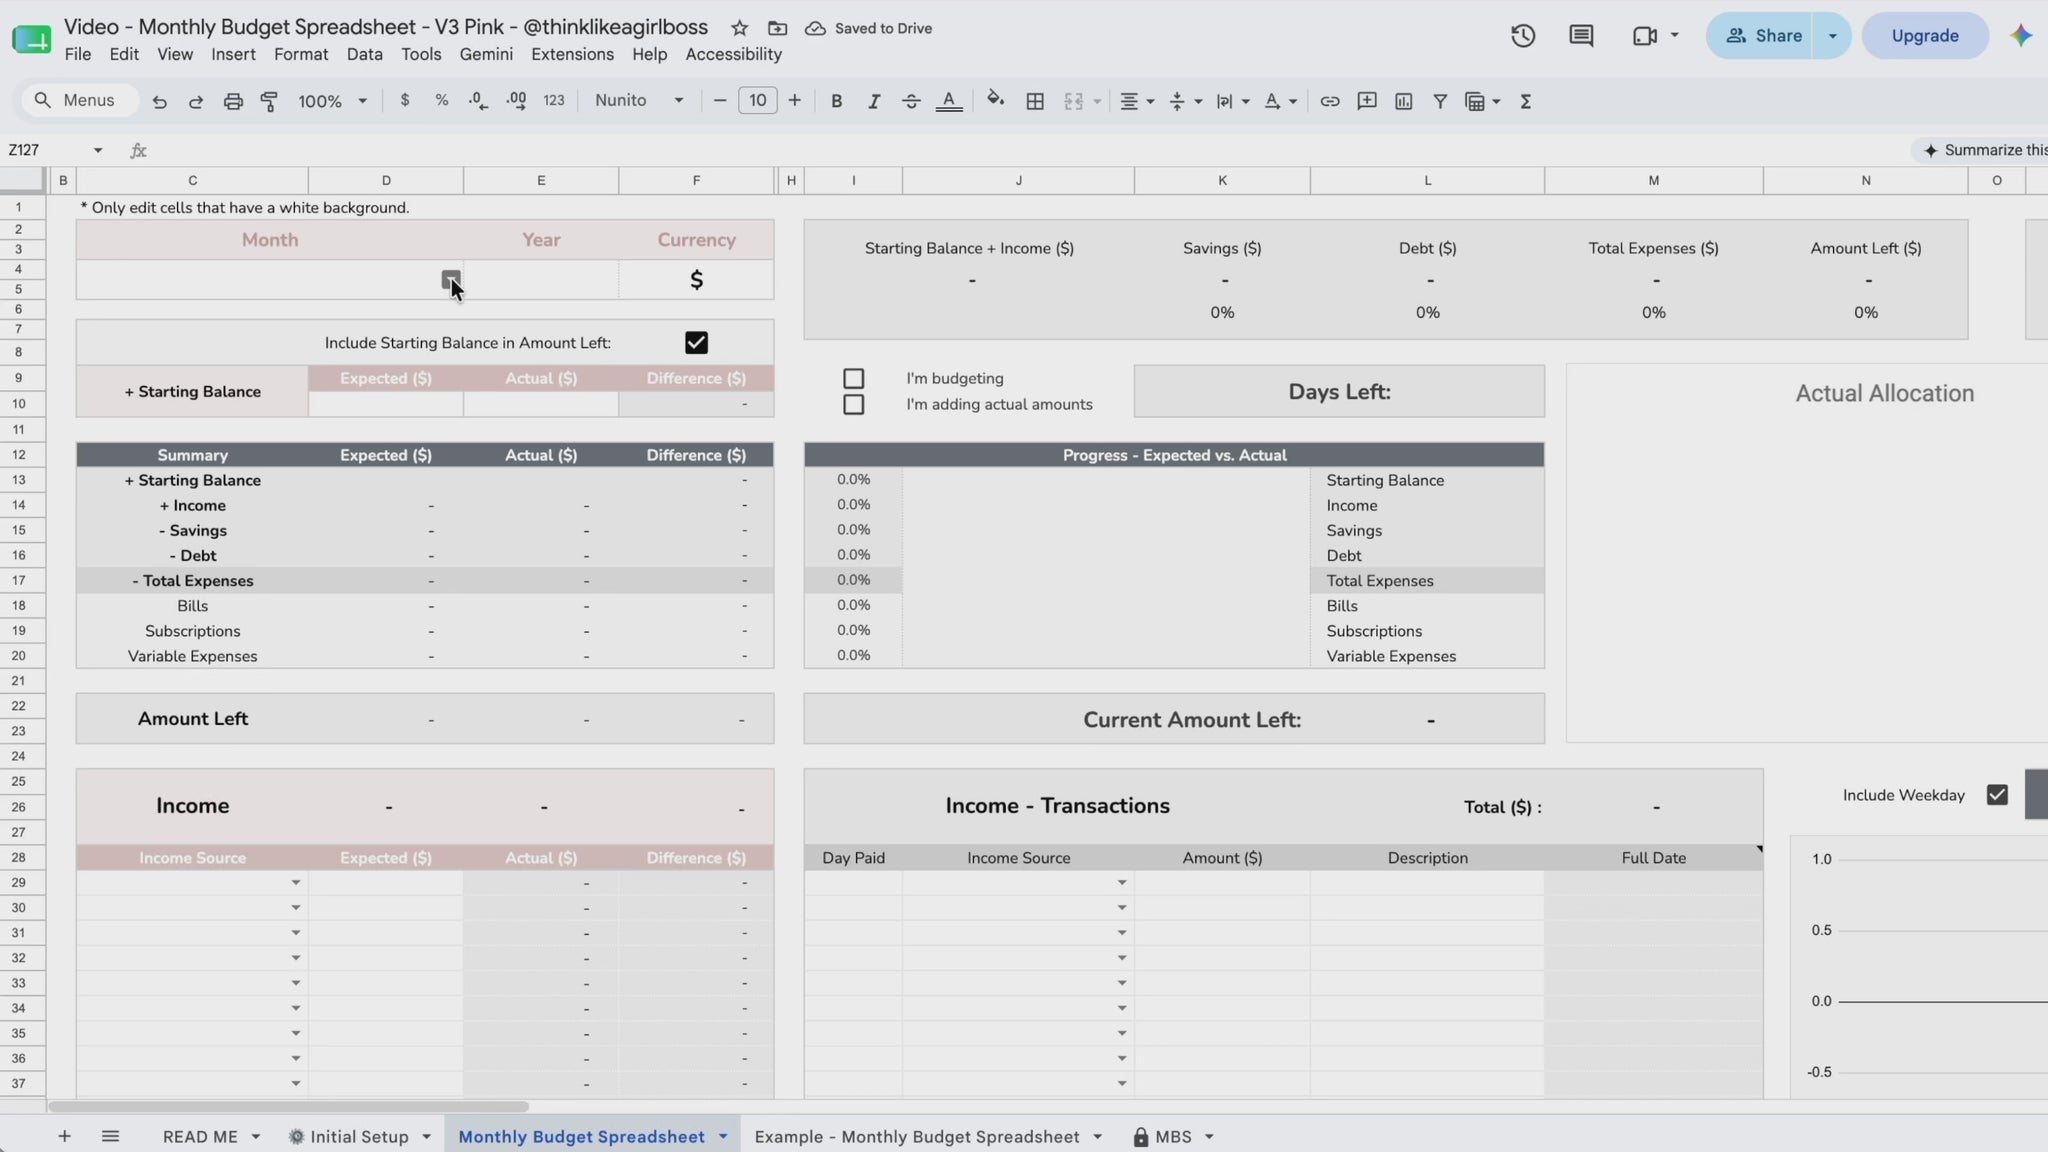The image size is (2048, 1152).
Task: Click the Menus search box
Action: pyautogui.click(x=78, y=100)
